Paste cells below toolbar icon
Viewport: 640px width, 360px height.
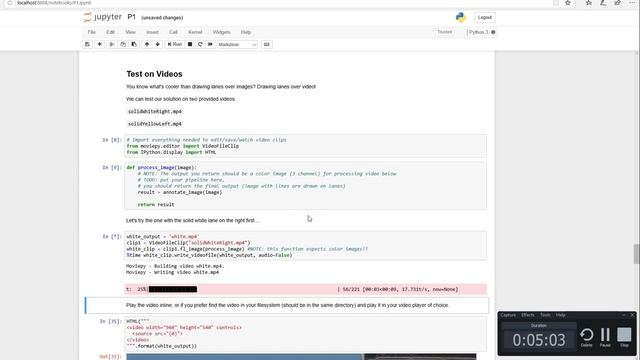tap(134, 44)
